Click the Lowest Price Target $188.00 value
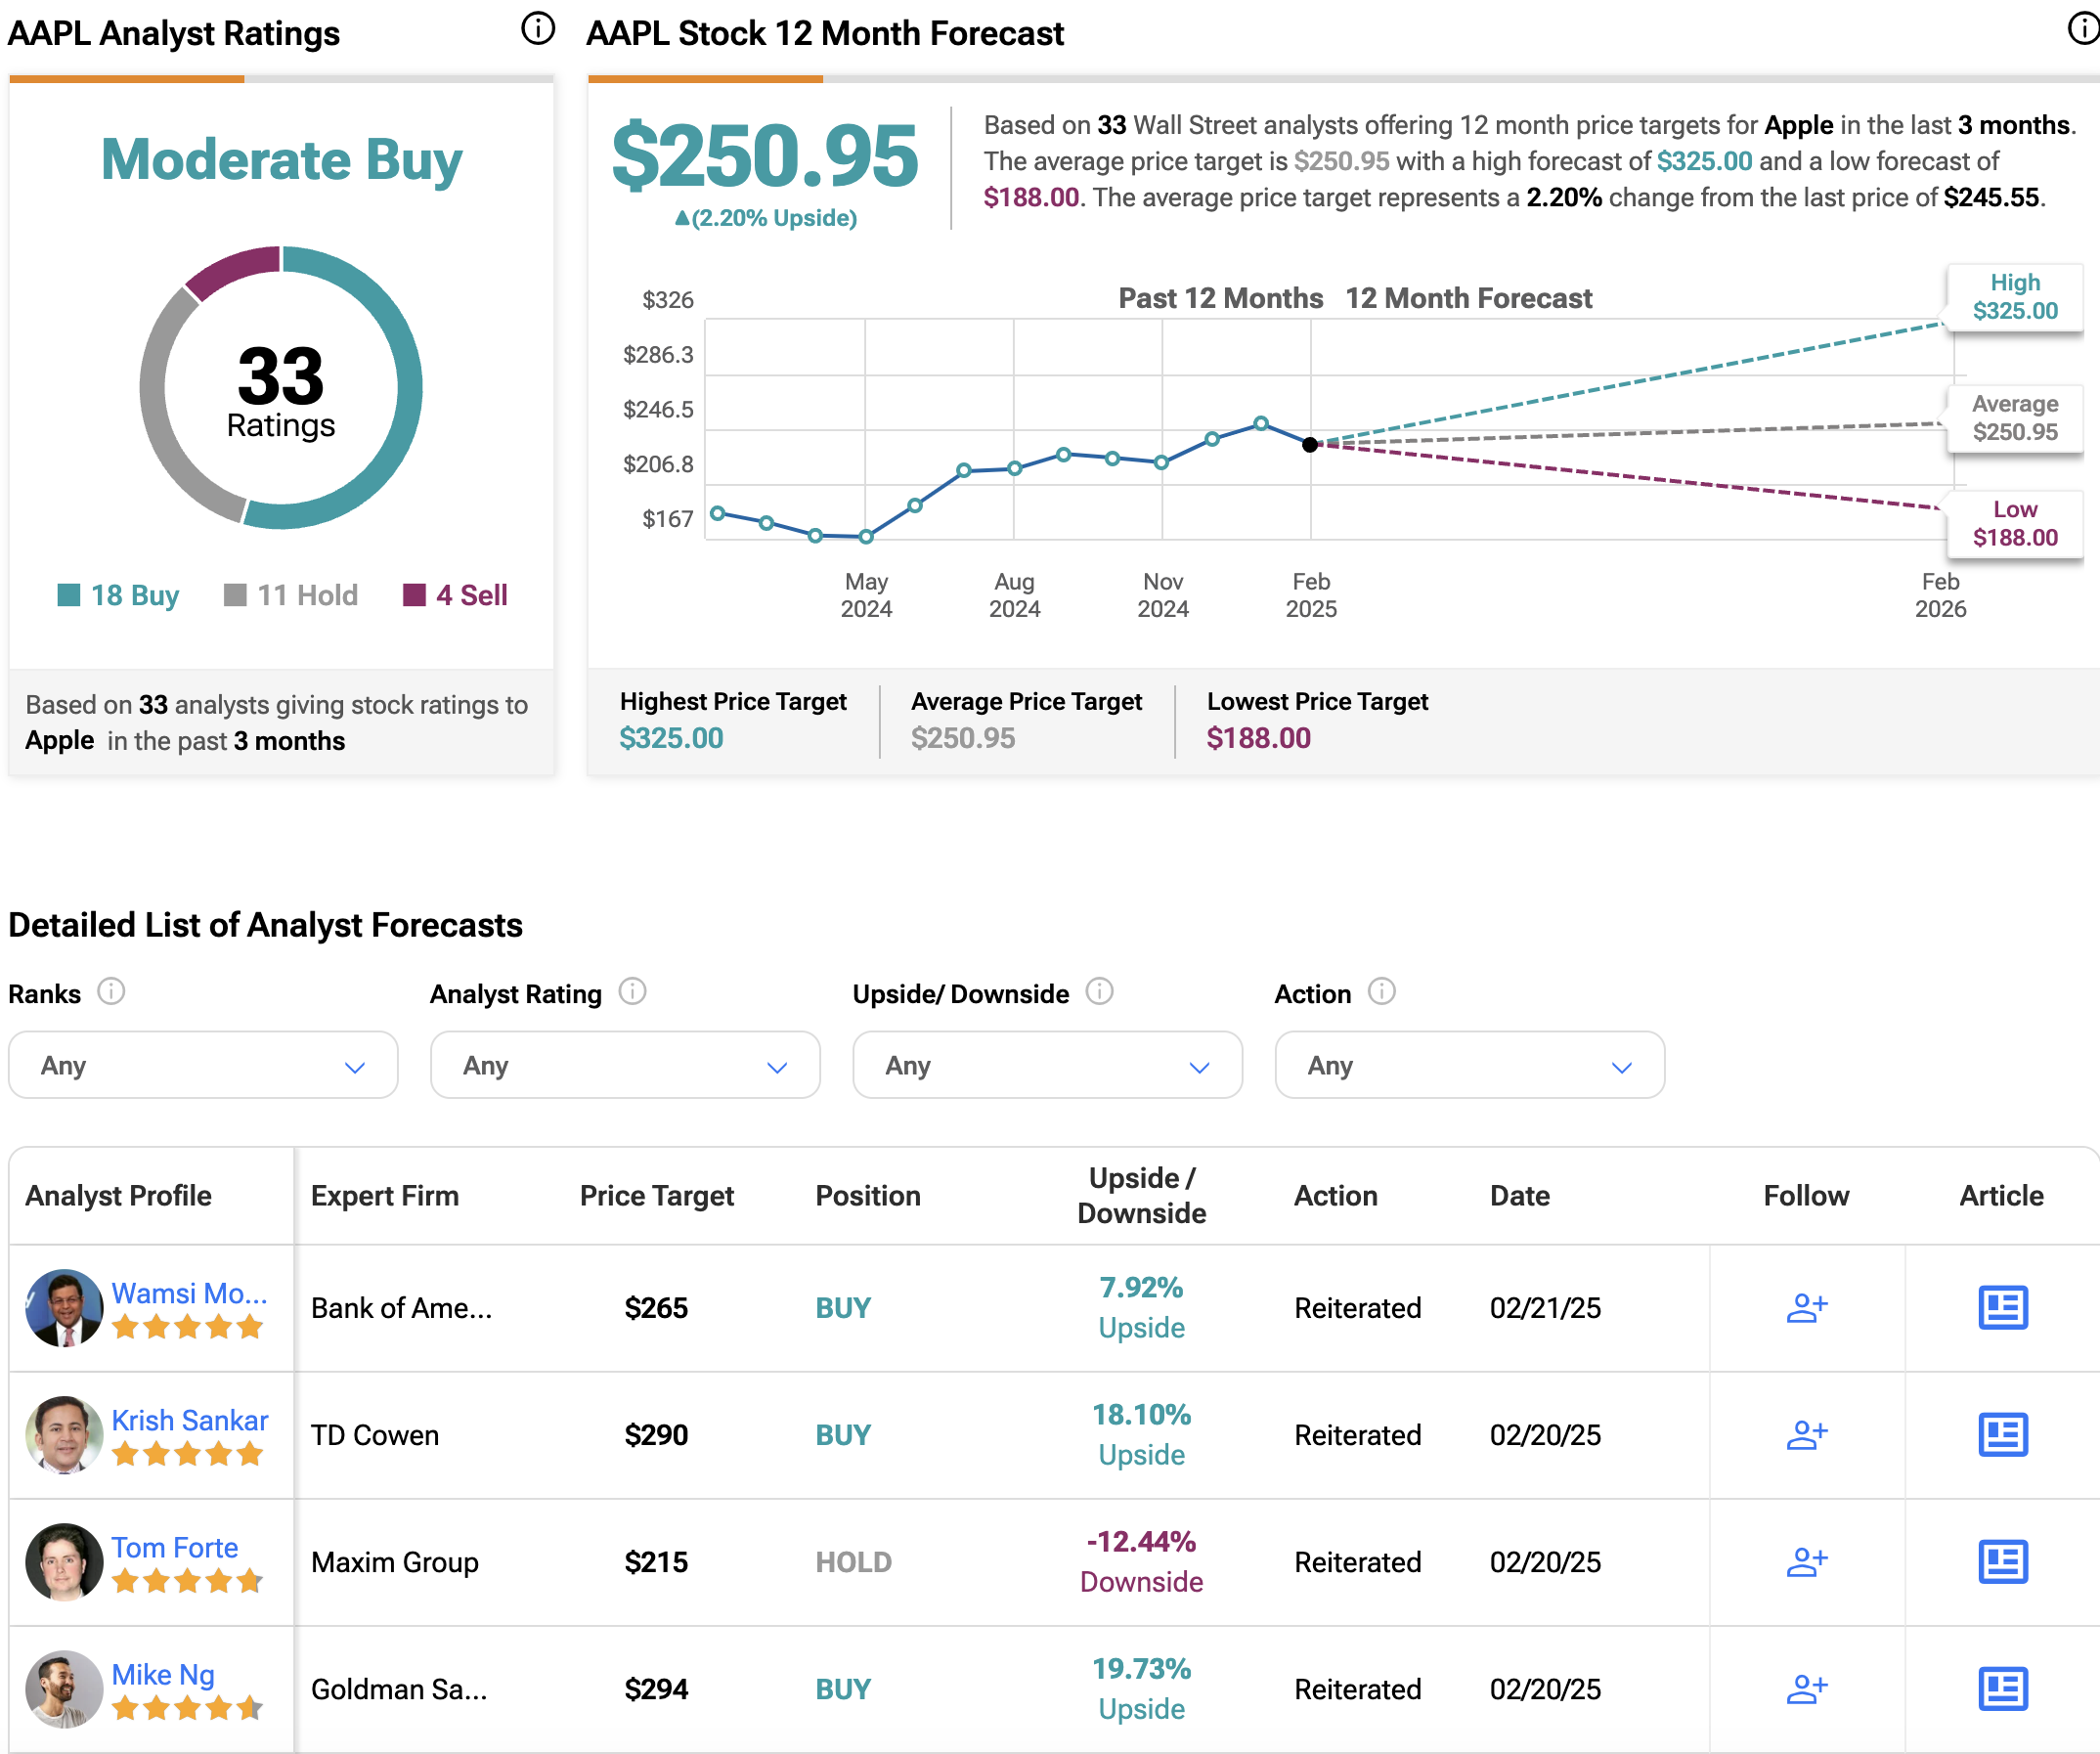2100x1754 pixels. tap(1258, 738)
